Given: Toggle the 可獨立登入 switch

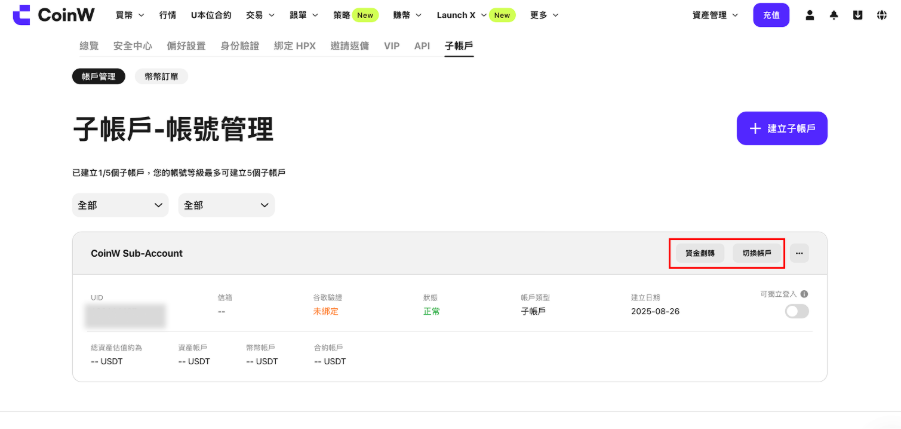Looking at the screenshot, I should [x=797, y=311].
